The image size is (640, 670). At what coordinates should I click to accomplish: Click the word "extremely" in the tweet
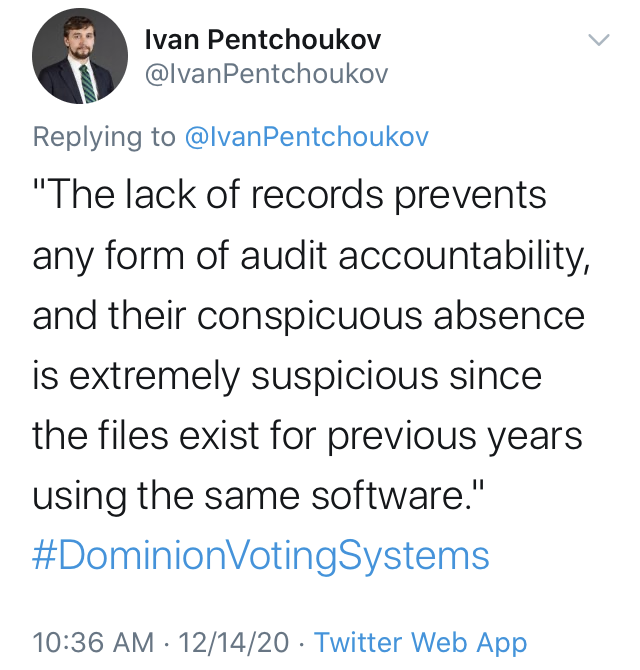(155, 377)
